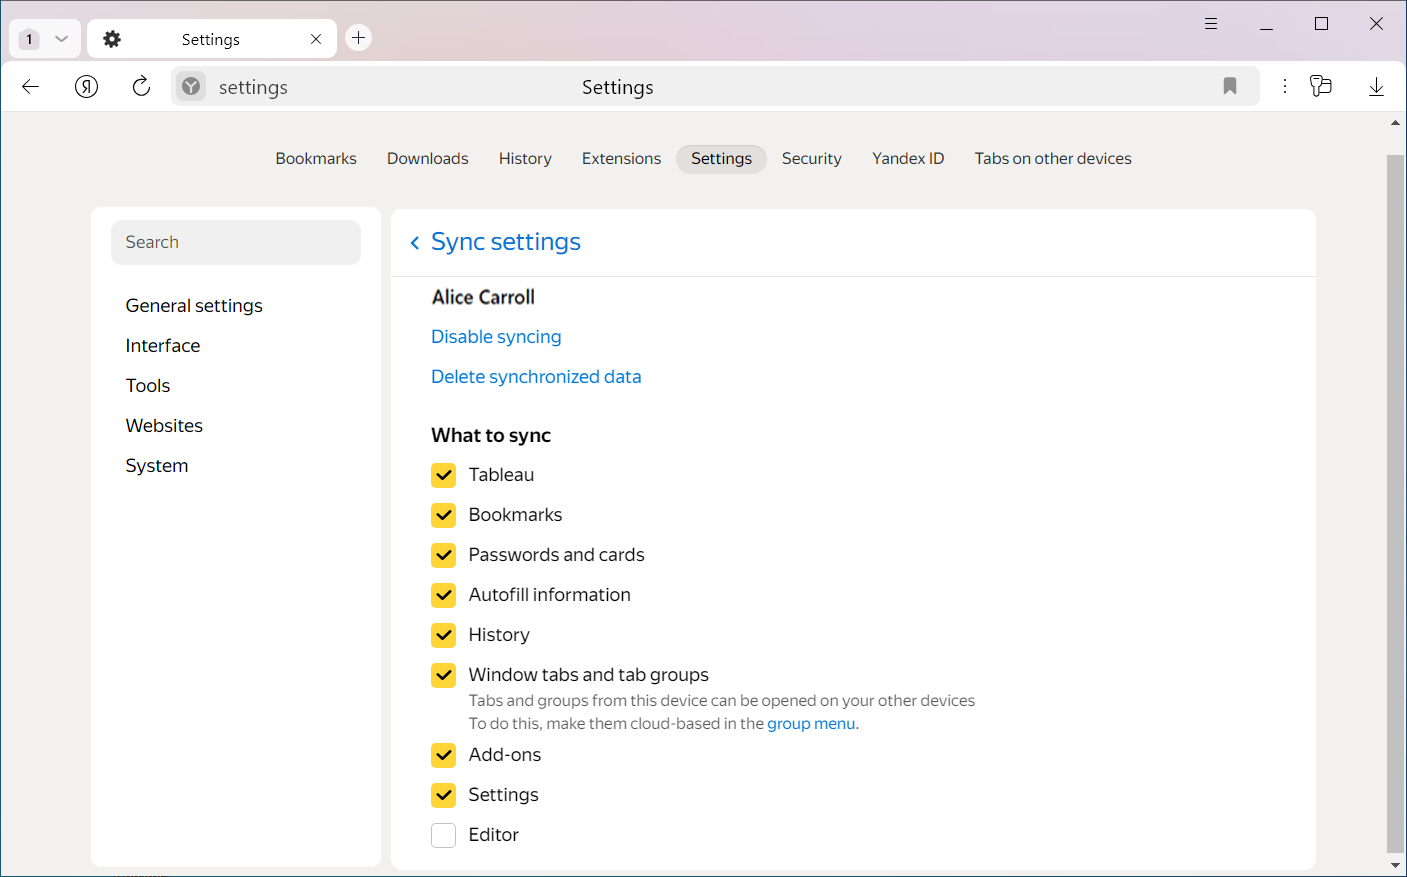Open the downloads arrow icon
The image size is (1407, 877).
[1376, 87]
